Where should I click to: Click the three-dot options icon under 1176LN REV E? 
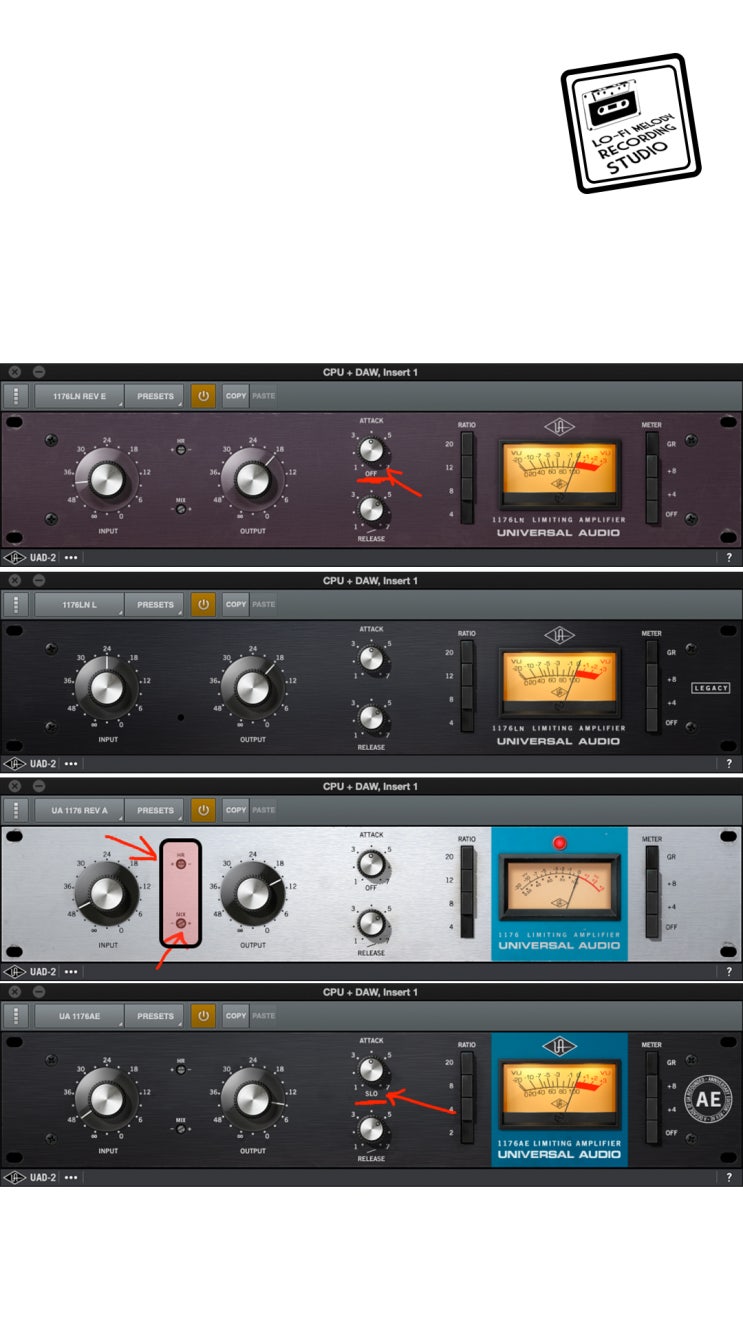[71, 557]
